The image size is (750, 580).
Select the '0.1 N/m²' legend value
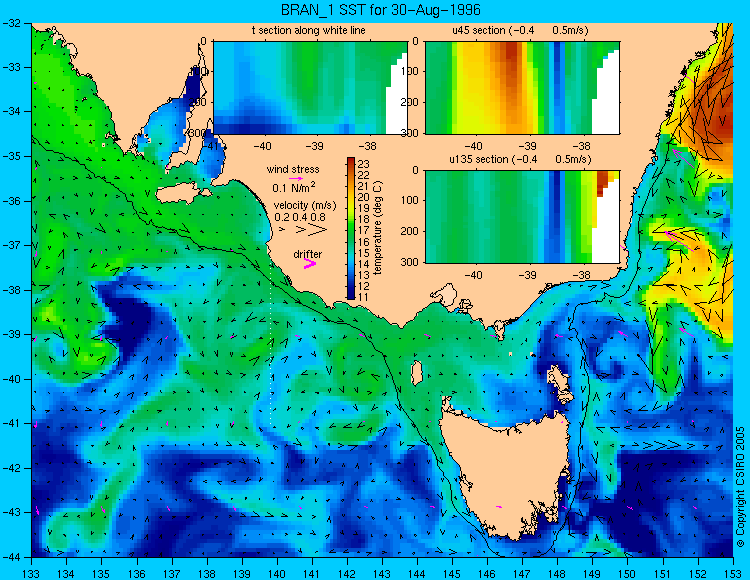tap(294, 187)
